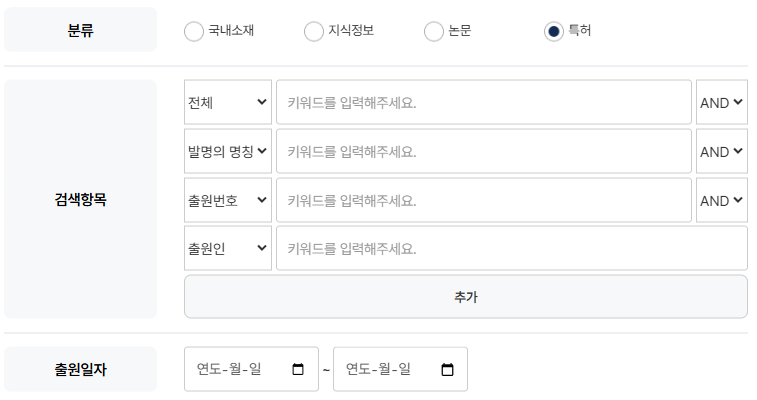Open the 발명의 명칭 field dropdown
The height and width of the screenshot is (400, 757).
click(x=228, y=151)
